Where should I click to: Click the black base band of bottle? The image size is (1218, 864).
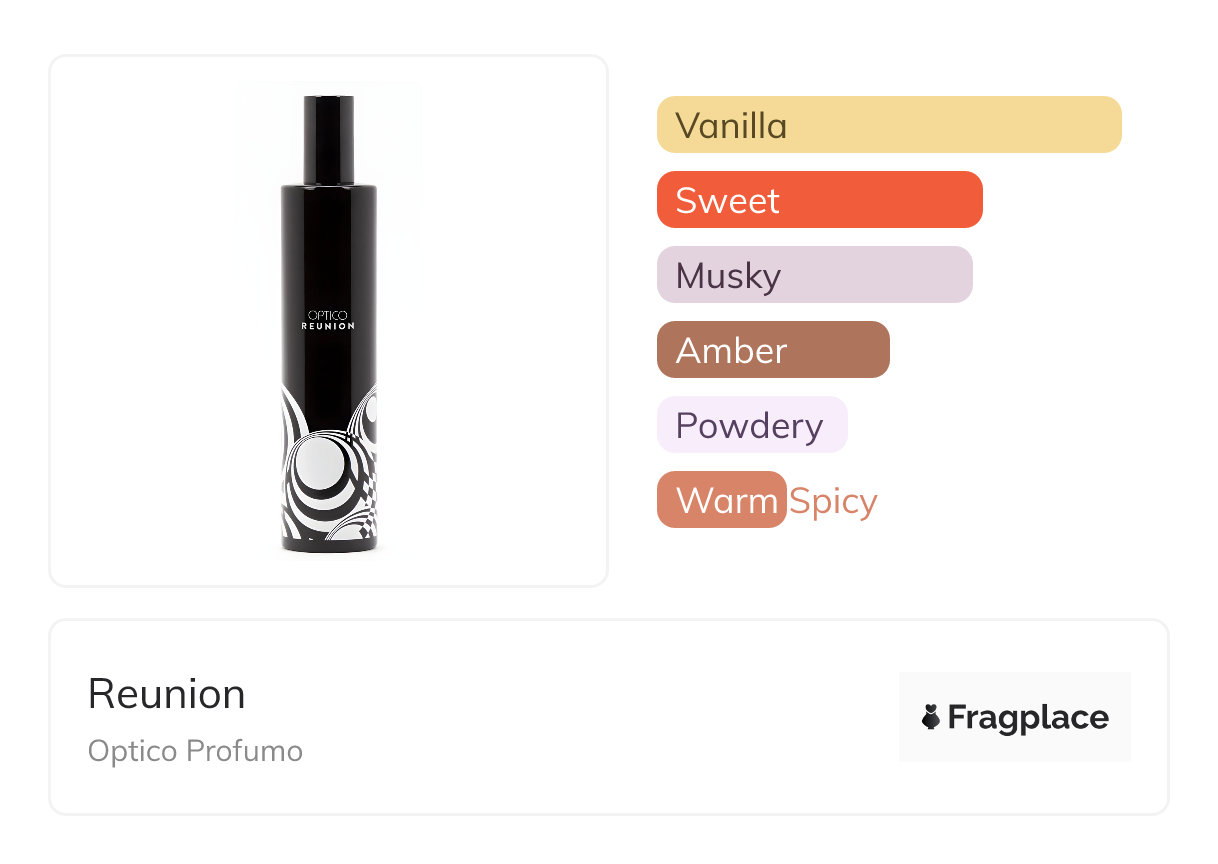click(x=328, y=546)
